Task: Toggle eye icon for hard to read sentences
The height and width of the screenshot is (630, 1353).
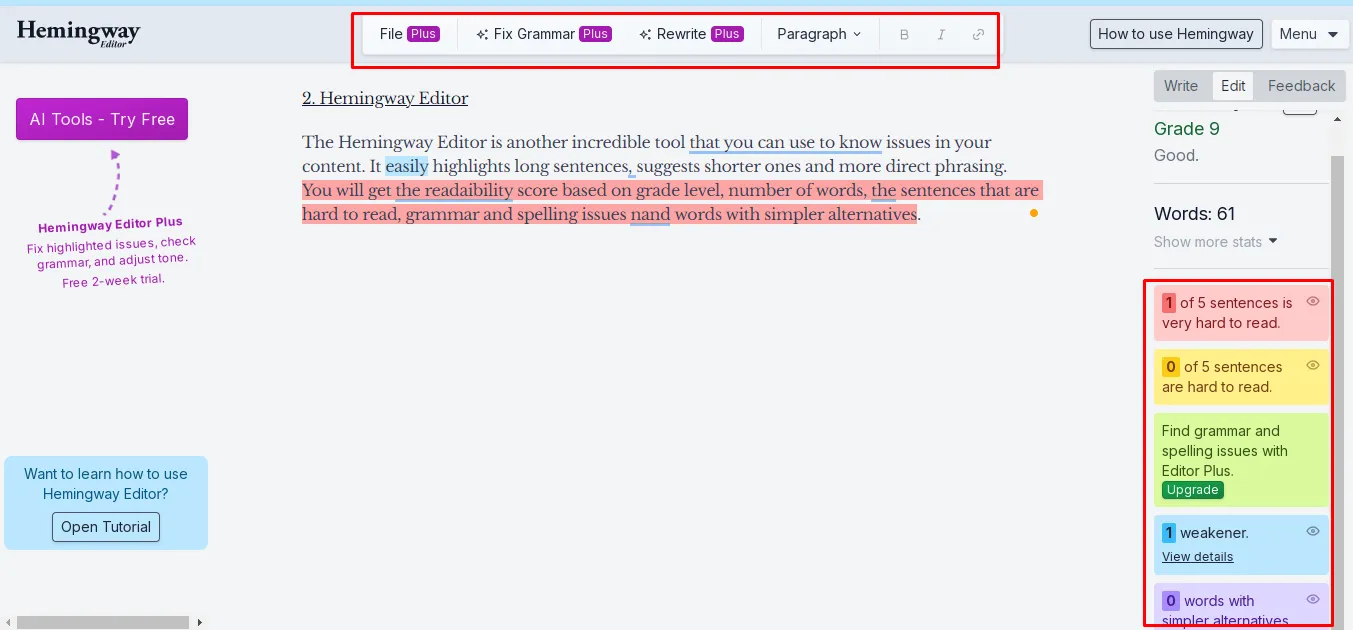Action: coord(1313,365)
